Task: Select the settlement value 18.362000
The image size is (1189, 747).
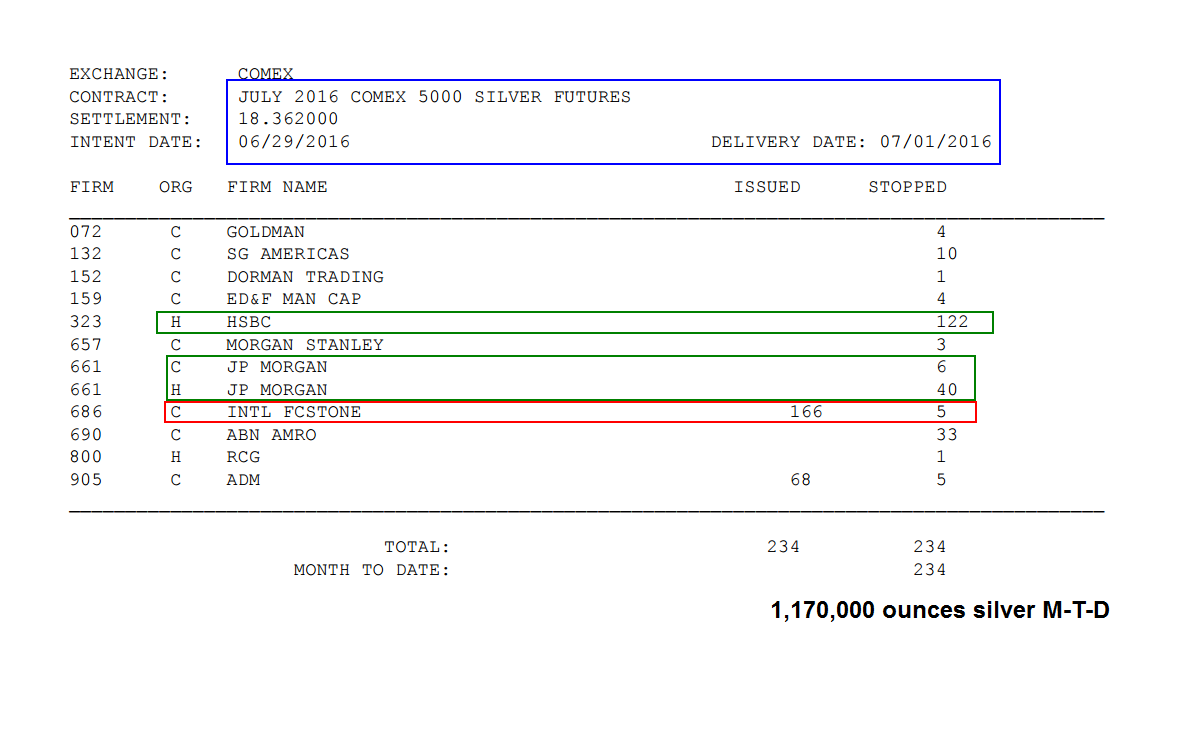Action: 288,119
